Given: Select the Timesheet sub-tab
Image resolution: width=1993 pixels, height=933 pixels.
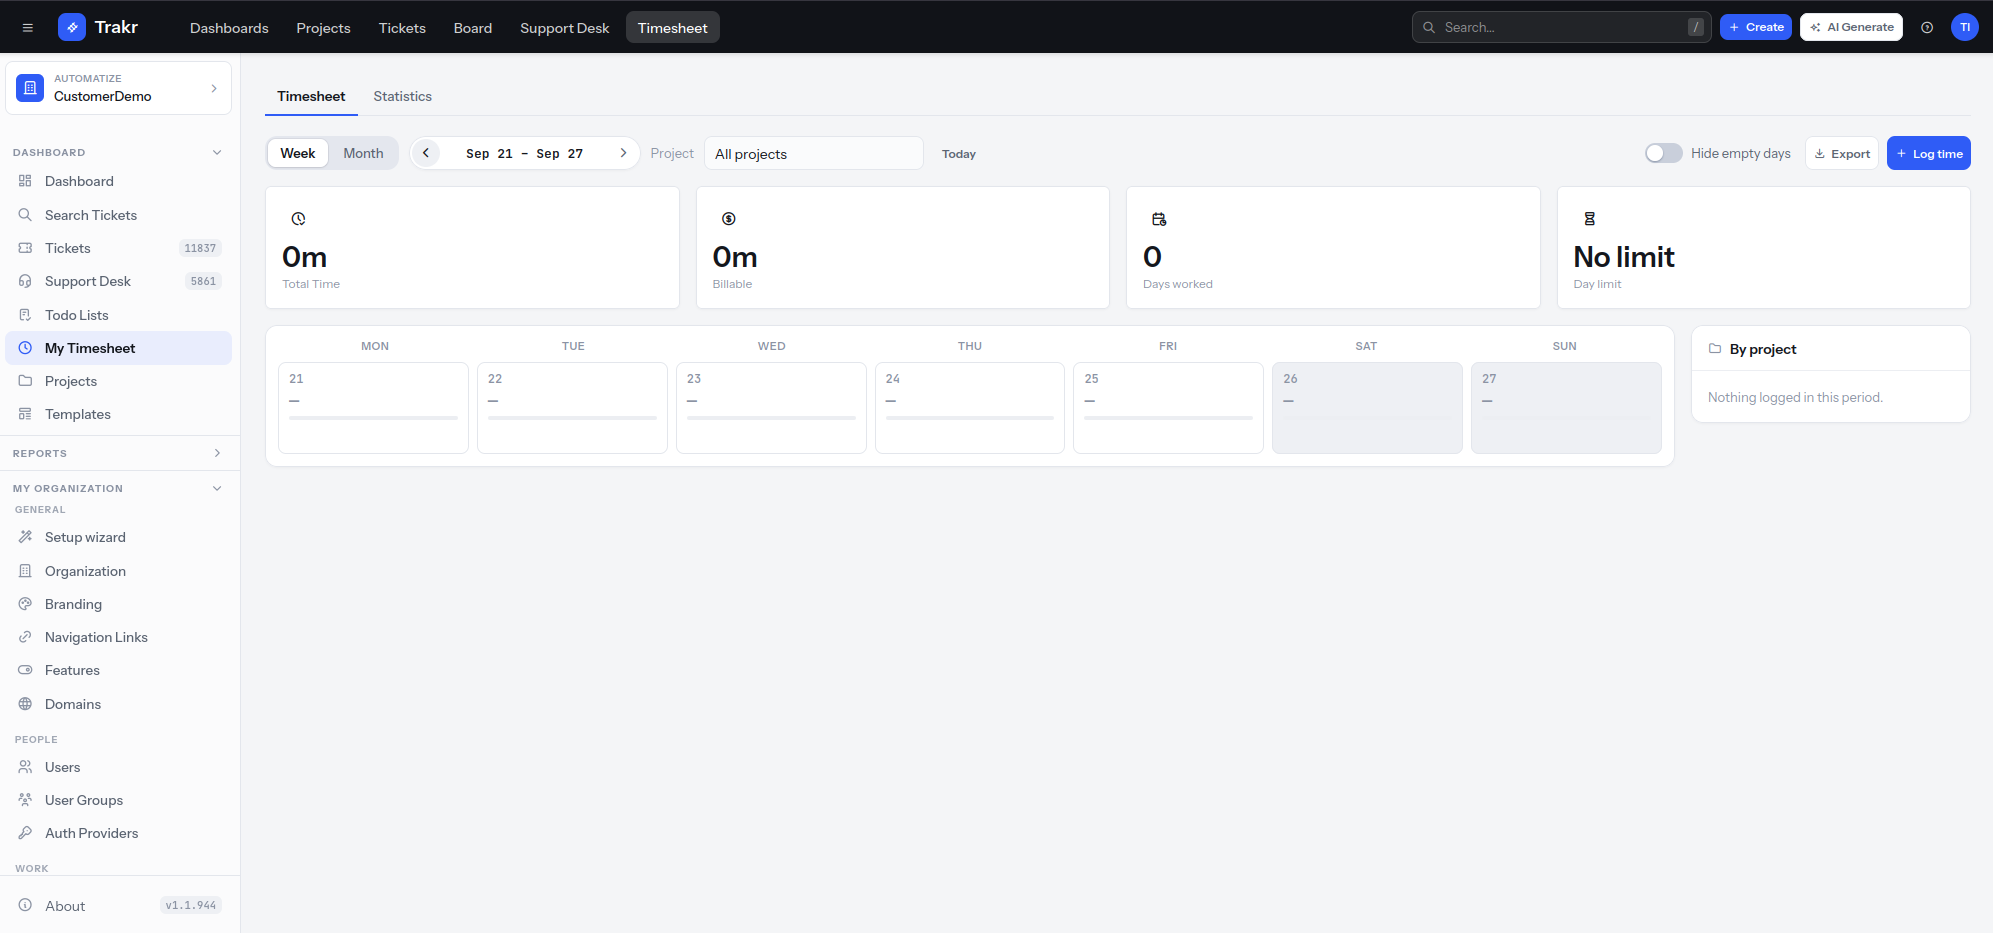Looking at the screenshot, I should [311, 96].
